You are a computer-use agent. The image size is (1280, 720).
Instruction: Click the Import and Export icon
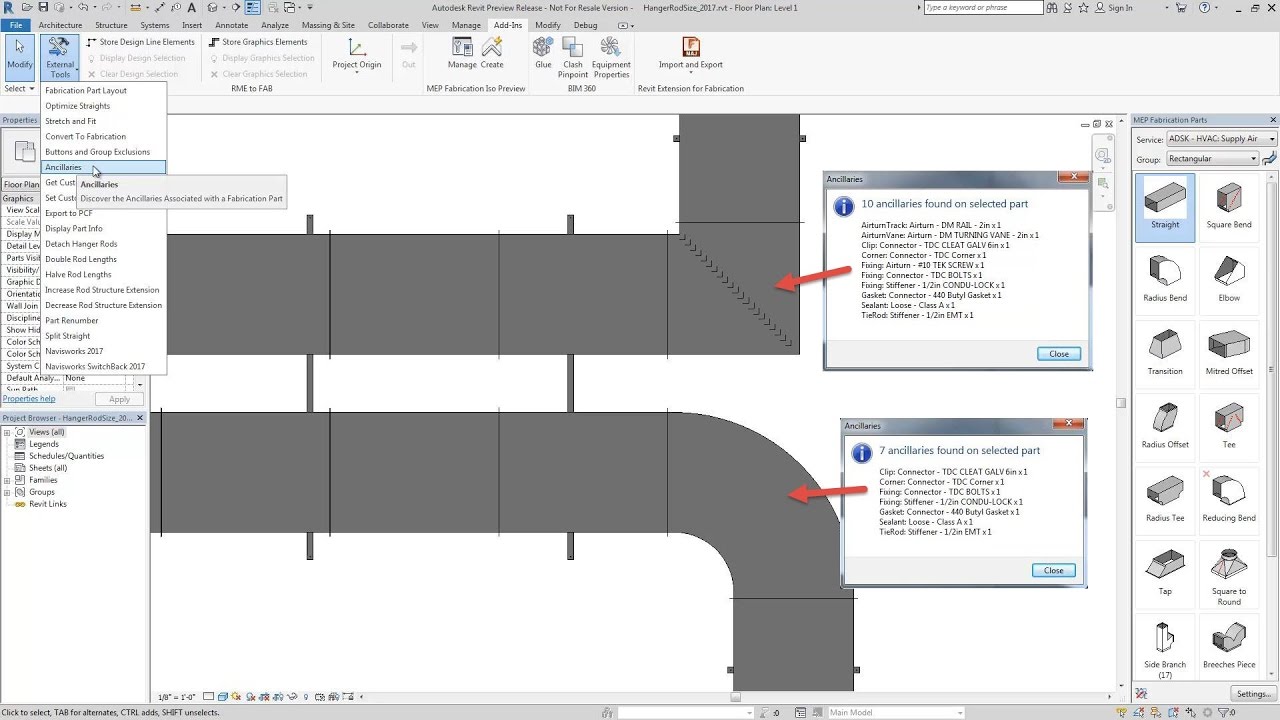pos(690,53)
